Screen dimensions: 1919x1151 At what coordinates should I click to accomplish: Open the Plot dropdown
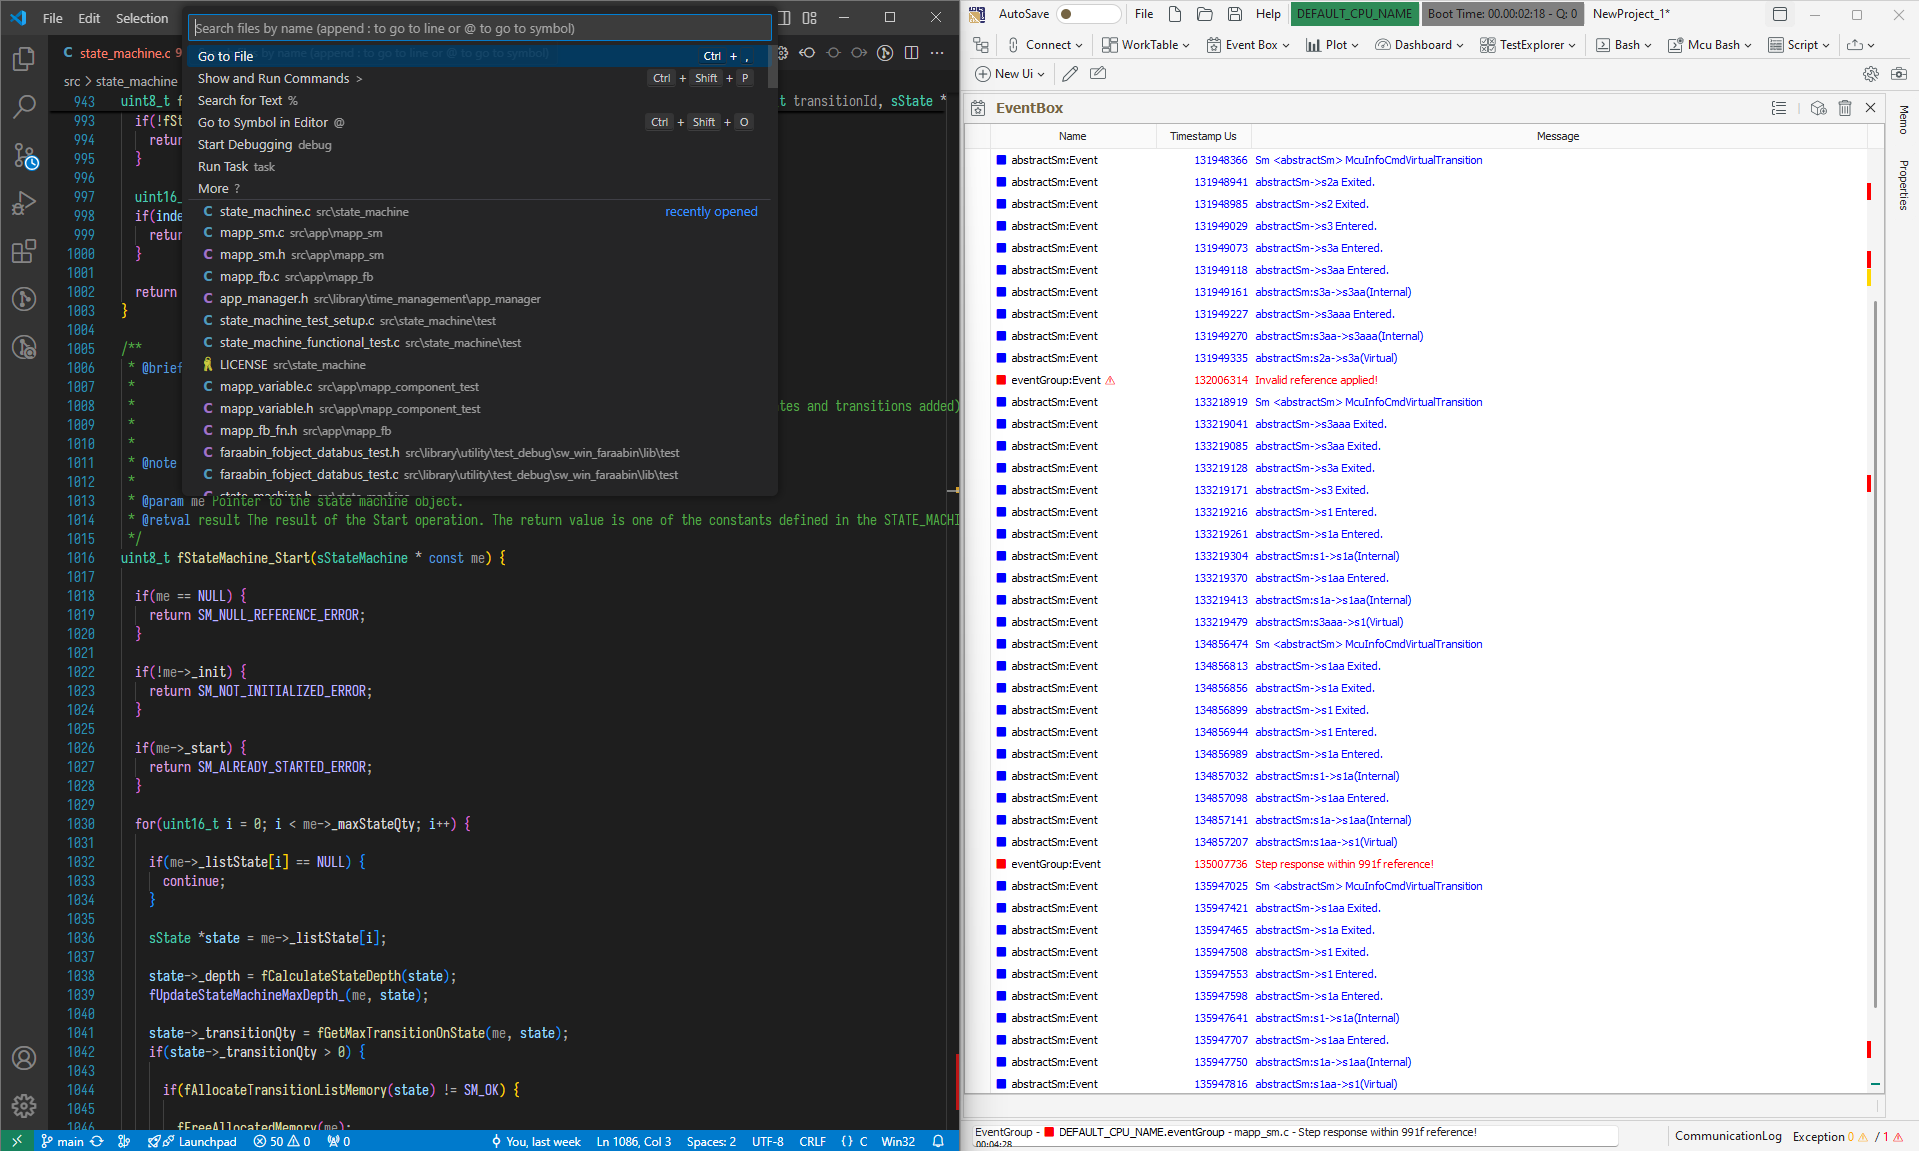pyautogui.click(x=1333, y=45)
